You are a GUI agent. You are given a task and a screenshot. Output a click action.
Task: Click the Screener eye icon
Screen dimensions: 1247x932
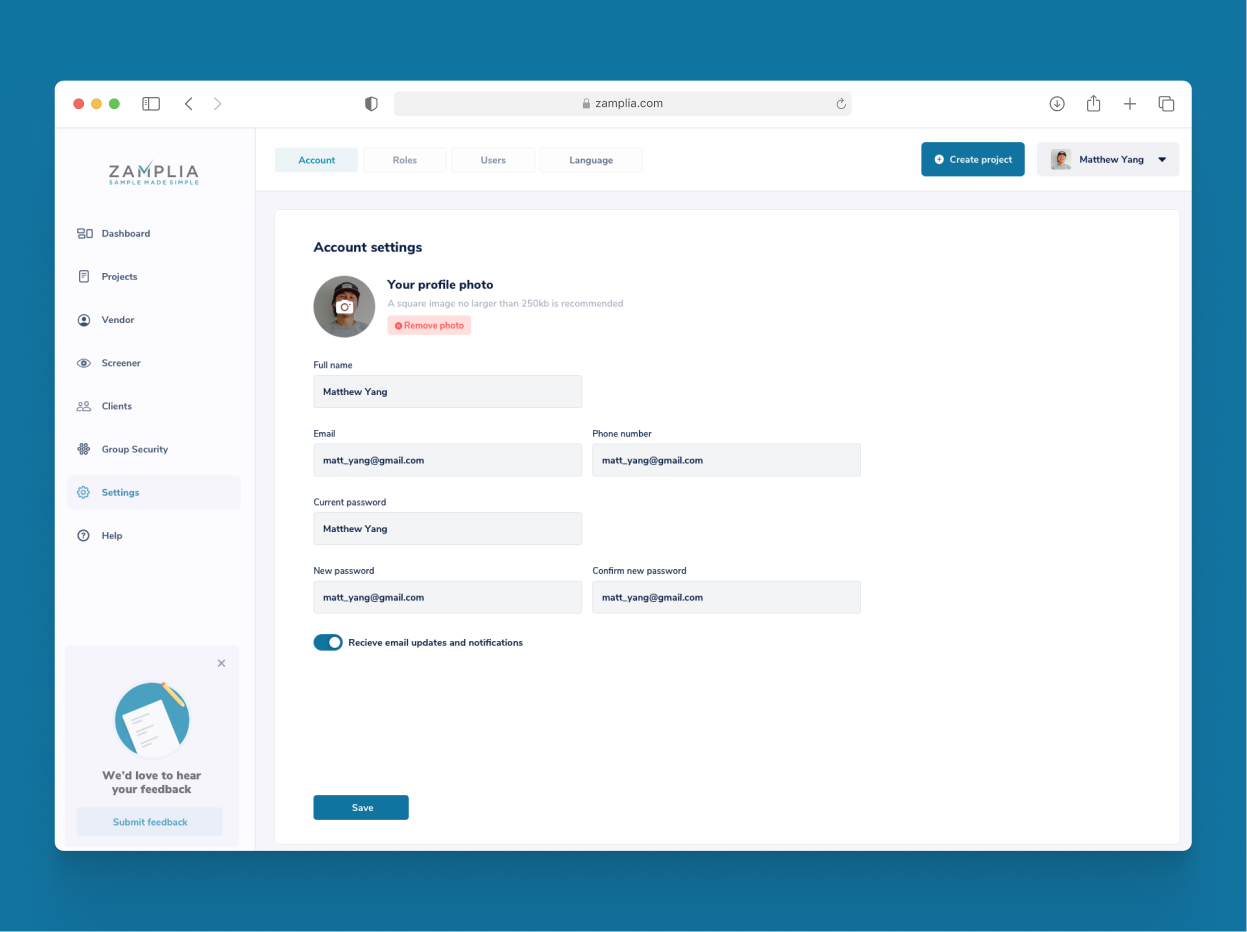click(x=84, y=363)
